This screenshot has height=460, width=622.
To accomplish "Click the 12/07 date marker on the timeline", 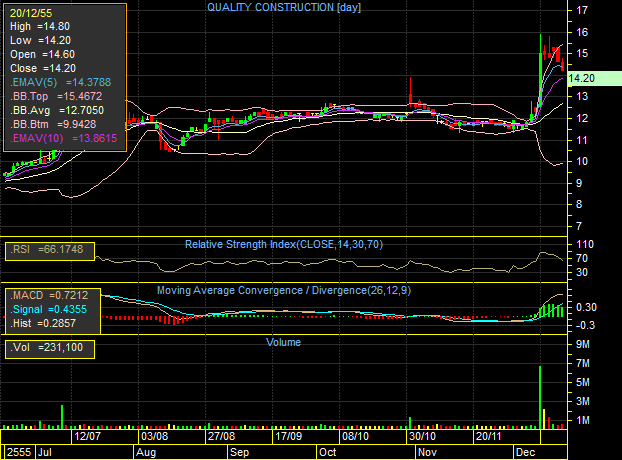I will (x=88, y=437).
